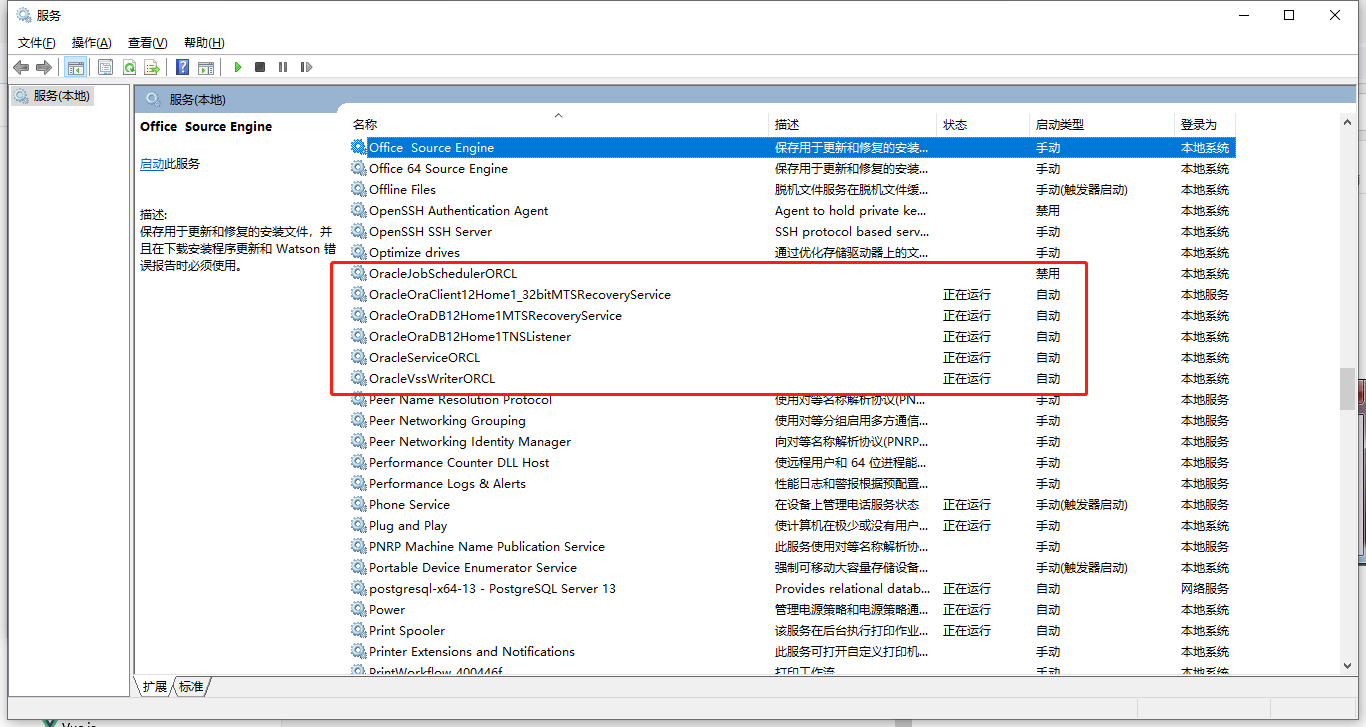Select the OpenSSH Authentication Agent service
This screenshot has width=1366, height=727.
click(458, 210)
